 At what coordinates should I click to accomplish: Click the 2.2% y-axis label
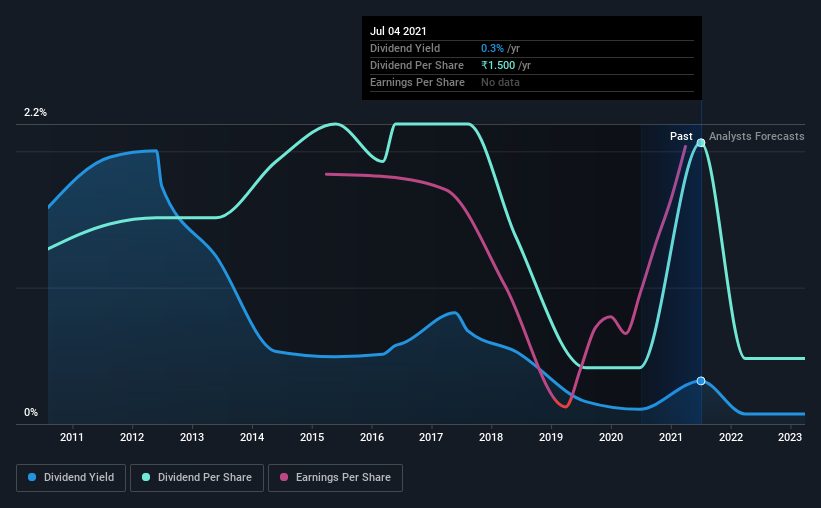(35, 113)
